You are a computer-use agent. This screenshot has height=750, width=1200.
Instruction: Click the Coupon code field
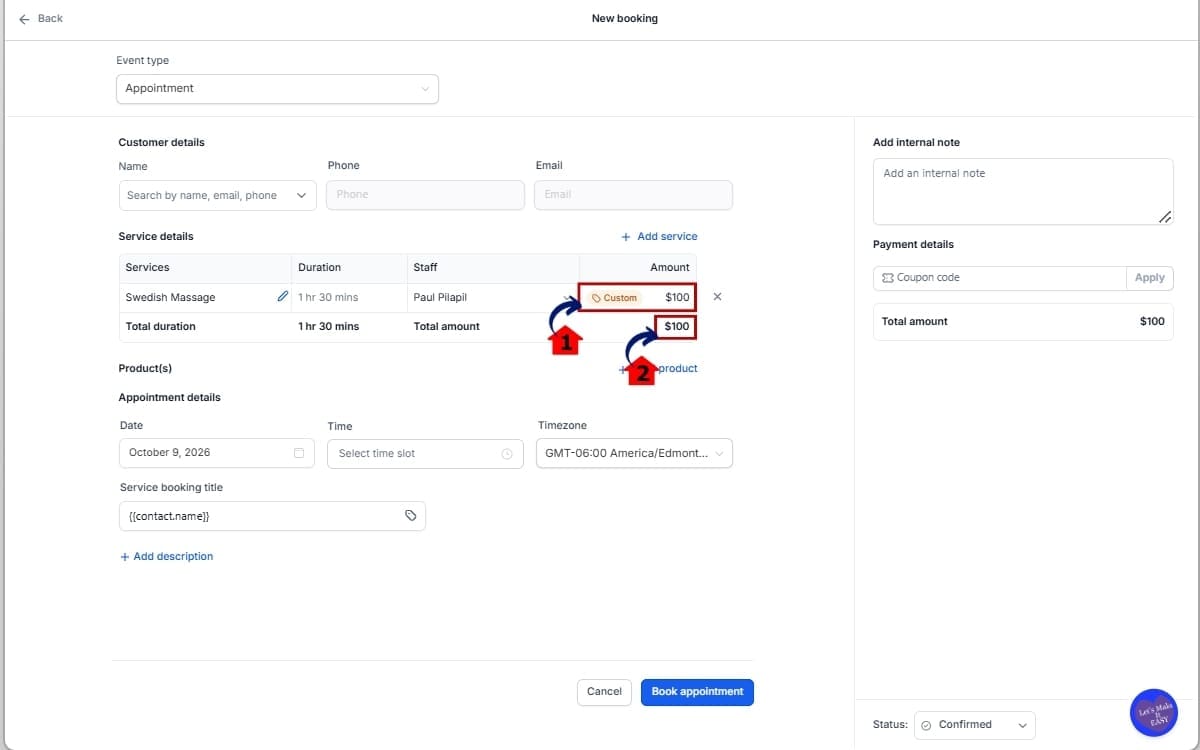(x=999, y=278)
